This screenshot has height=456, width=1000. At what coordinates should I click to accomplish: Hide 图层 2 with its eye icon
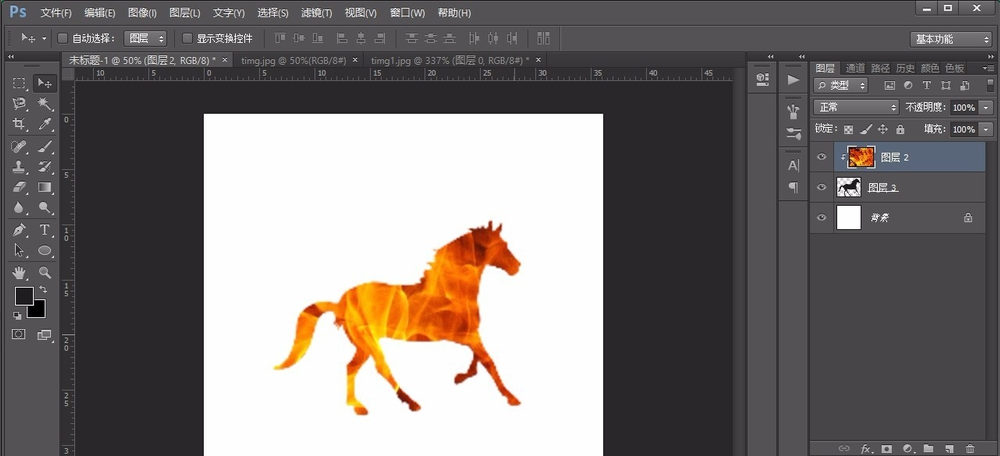pos(822,158)
